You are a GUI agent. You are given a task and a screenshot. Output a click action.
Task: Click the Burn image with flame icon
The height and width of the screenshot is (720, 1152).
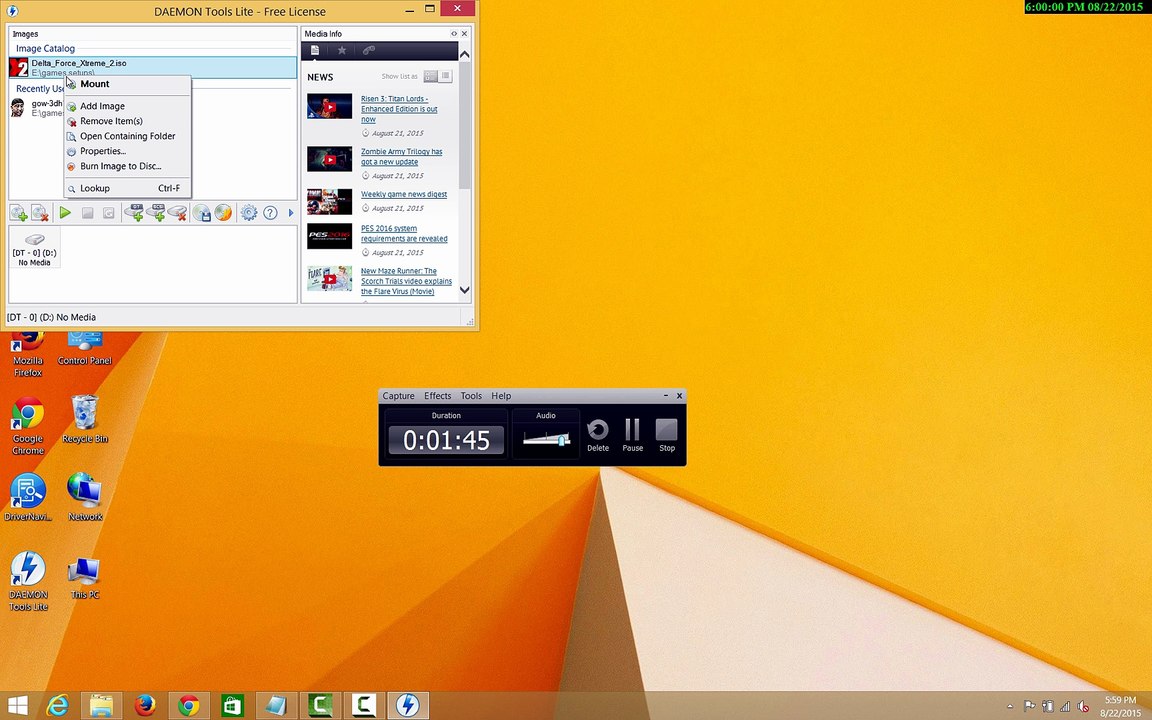(223, 213)
